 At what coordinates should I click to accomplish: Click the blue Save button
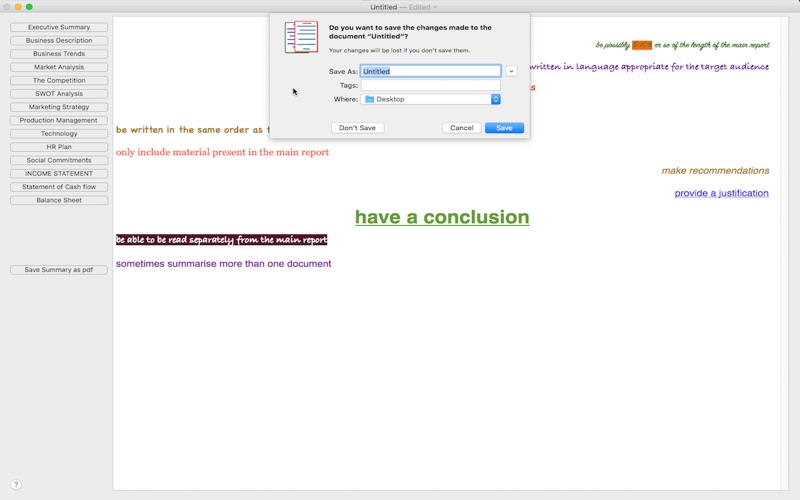coord(504,128)
